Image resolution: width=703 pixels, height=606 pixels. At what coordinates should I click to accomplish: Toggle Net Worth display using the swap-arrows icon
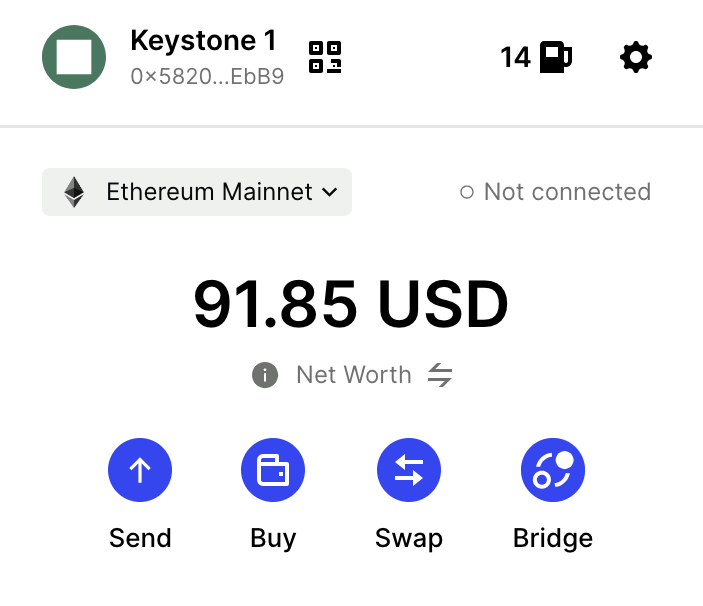pos(440,375)
